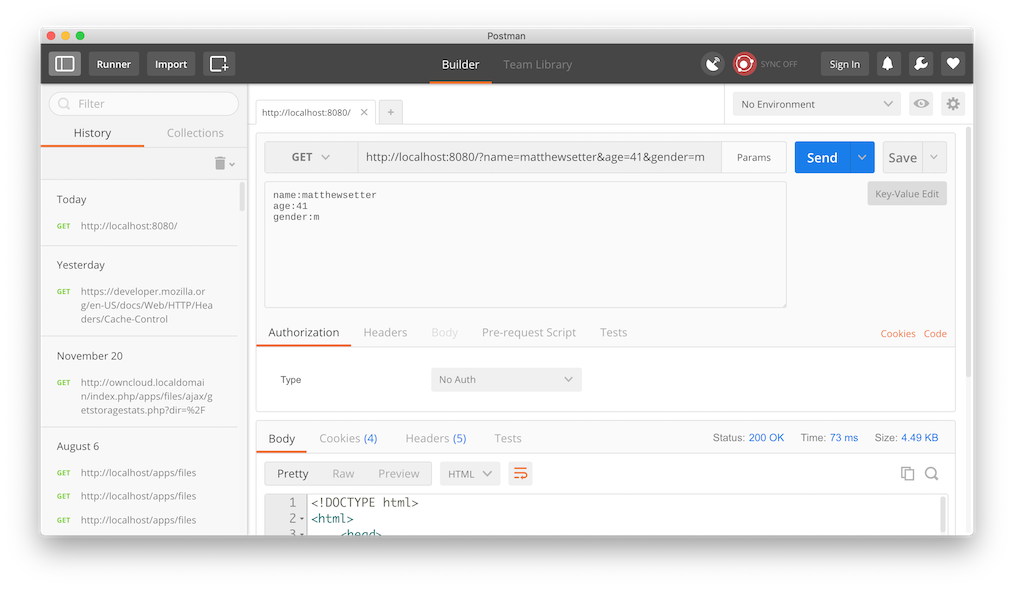Screen dimensions: 1014x589
Task: Open the Save button dropdown arrow
Action: [x=934, y=157]
